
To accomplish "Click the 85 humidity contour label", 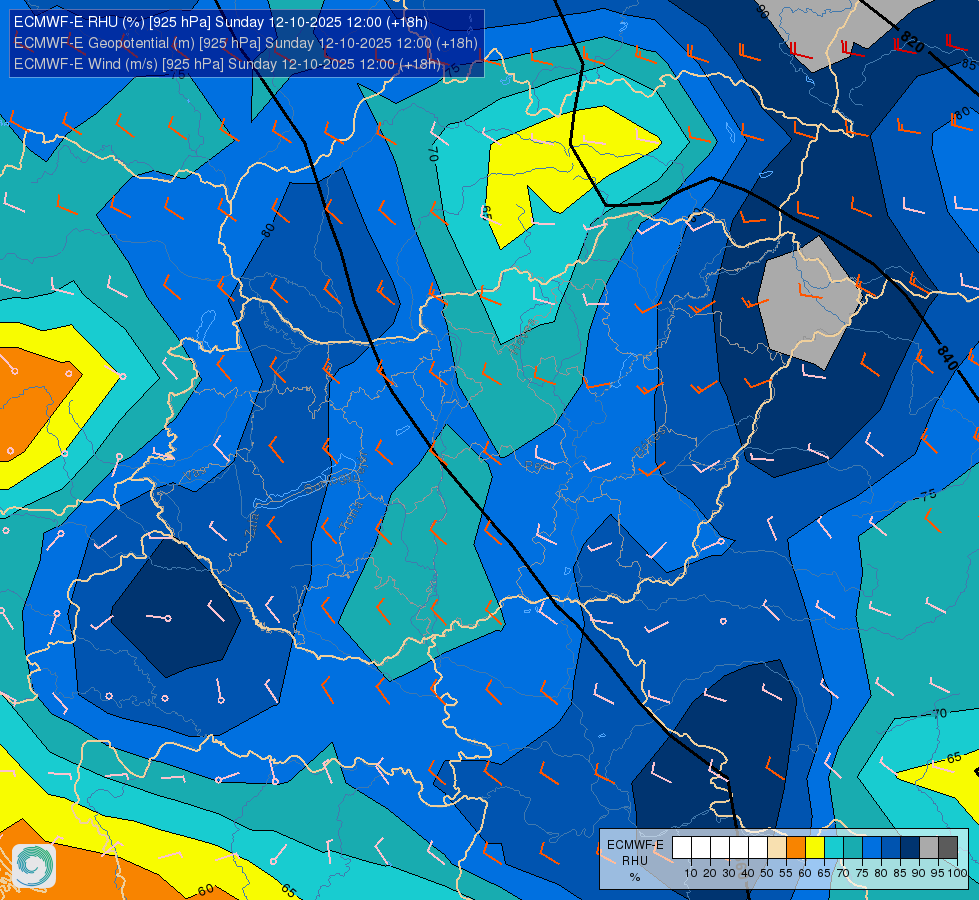I will pyautogui.click(x=968, y=63).
